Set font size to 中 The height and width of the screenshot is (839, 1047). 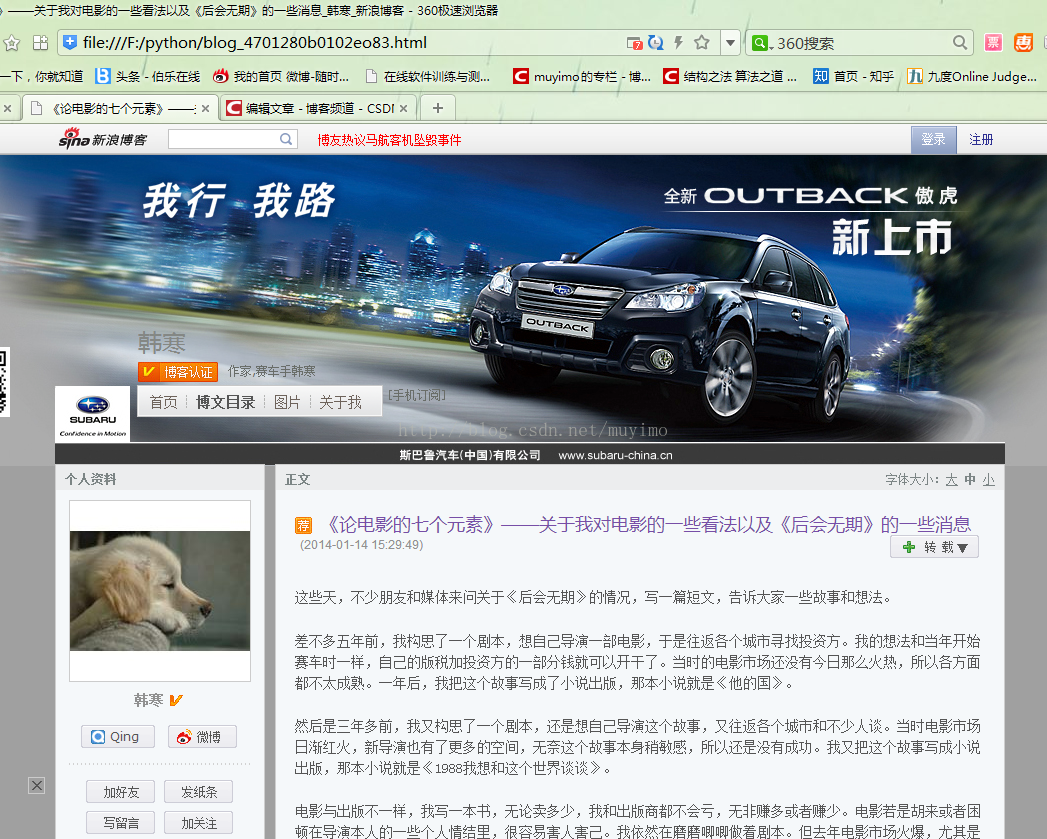tap(970, 480)
